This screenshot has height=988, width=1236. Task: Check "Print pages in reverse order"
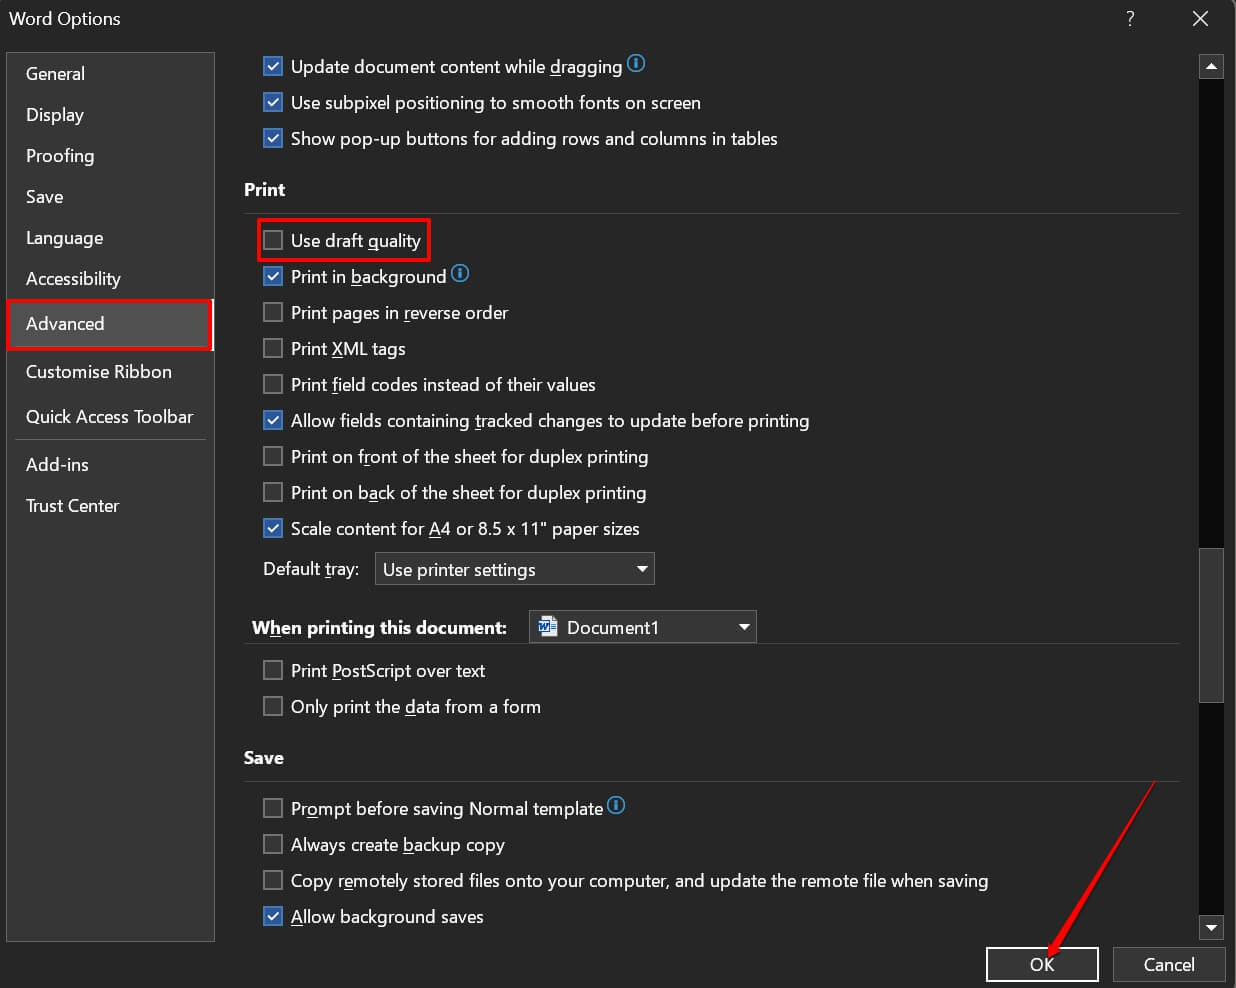272,312
